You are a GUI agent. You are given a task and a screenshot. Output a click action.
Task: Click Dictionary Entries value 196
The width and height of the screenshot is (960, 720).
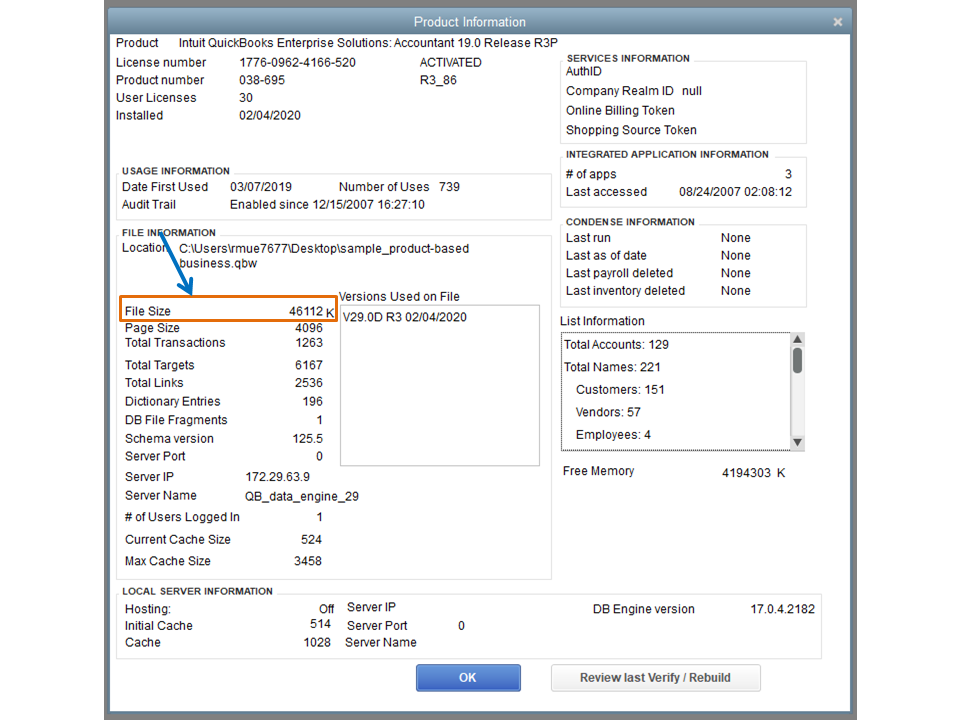coord(312,402)
